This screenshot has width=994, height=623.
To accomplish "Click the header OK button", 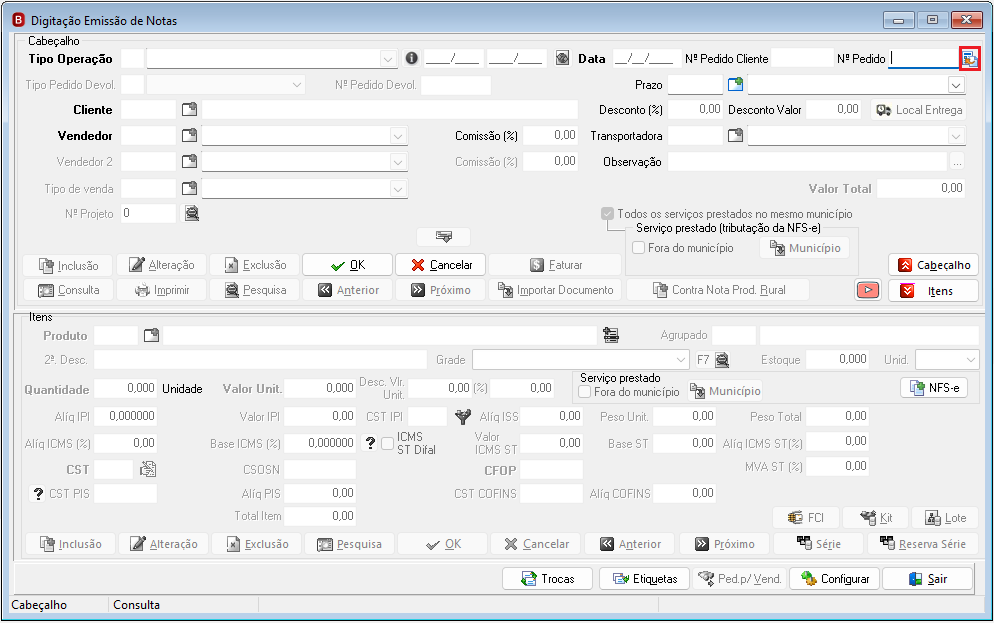I will 348,265.
